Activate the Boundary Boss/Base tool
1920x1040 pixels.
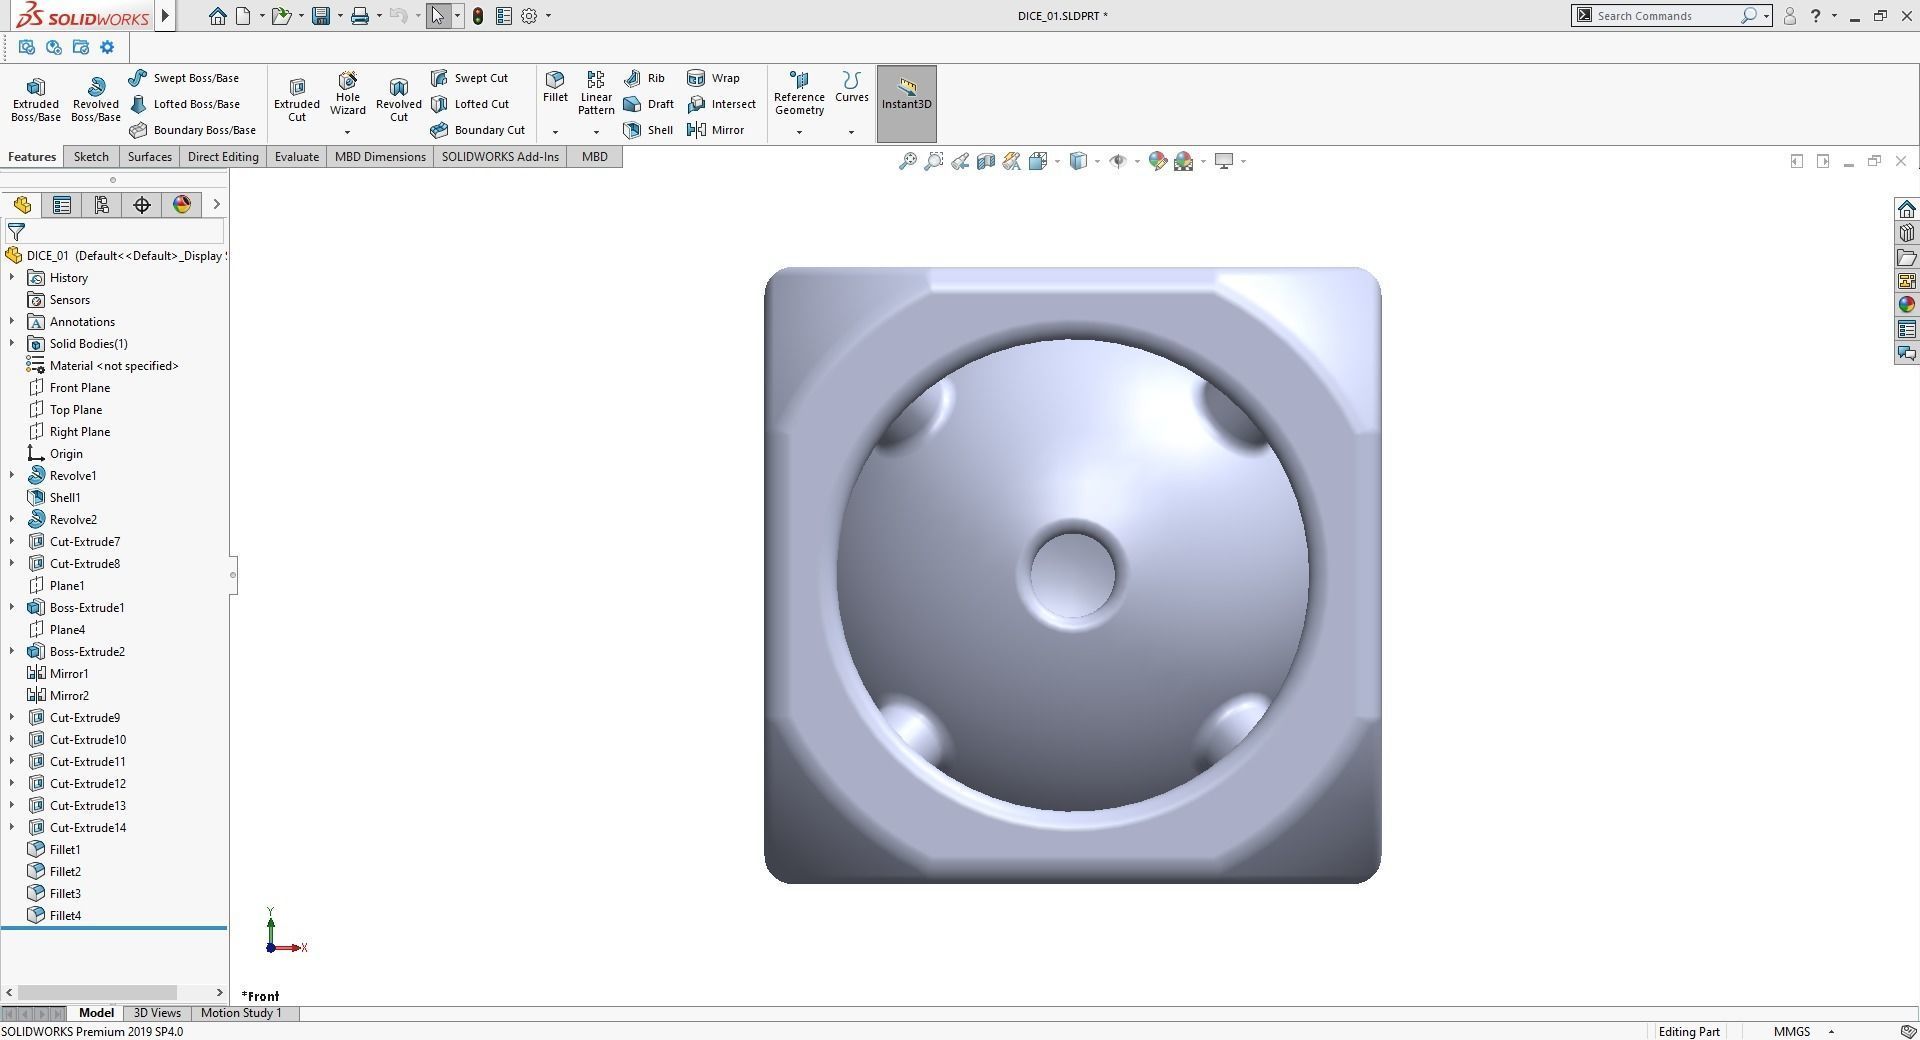click(x=193, y=130)
